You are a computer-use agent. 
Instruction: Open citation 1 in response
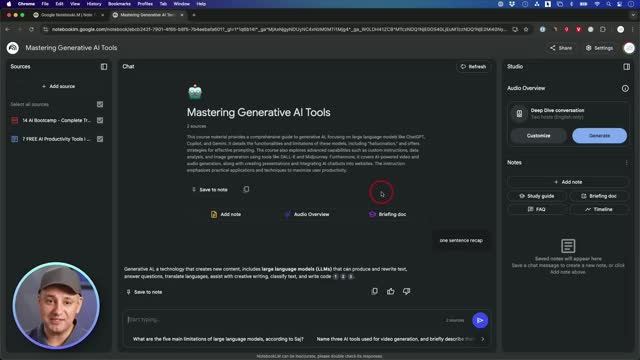[x=336, y=276]
